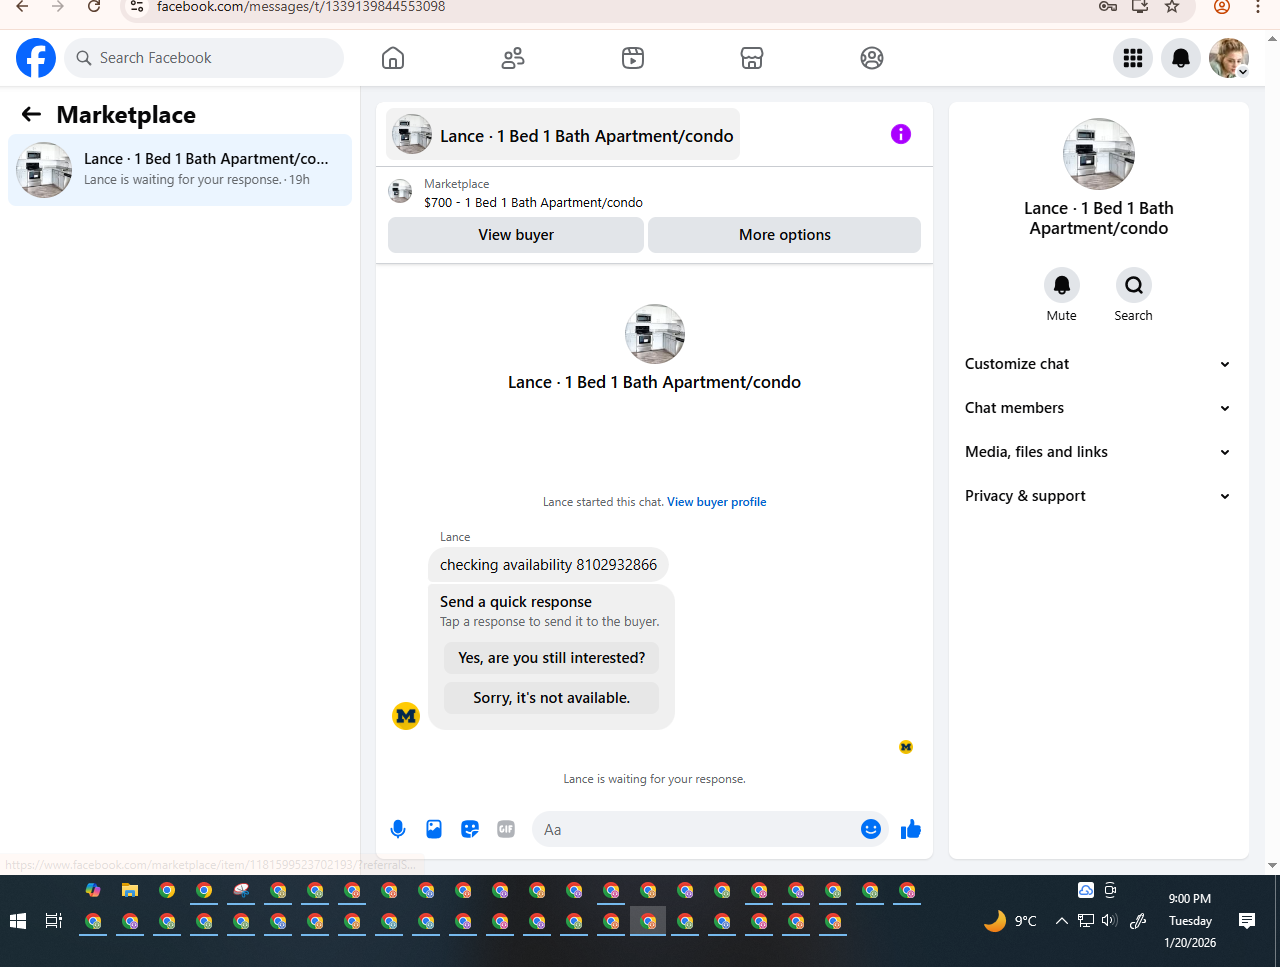Reload the page in the browser
Image resolution: width=1280 pixels, height=967 pixels.
(94, 7)
